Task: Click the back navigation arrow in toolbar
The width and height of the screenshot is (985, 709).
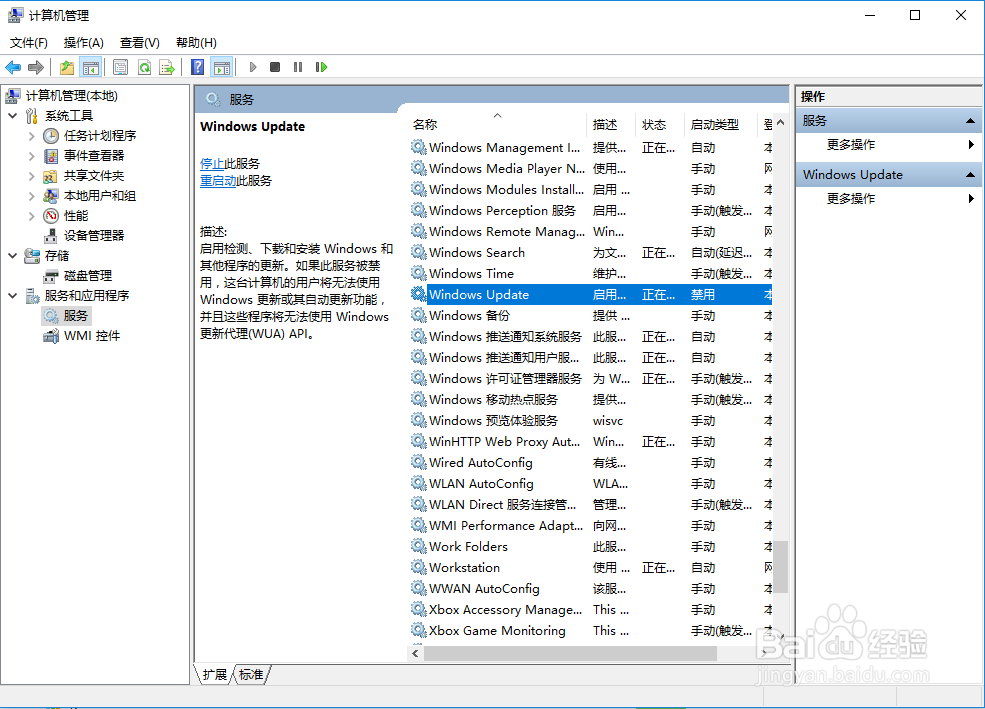Action: pos(13,67)
